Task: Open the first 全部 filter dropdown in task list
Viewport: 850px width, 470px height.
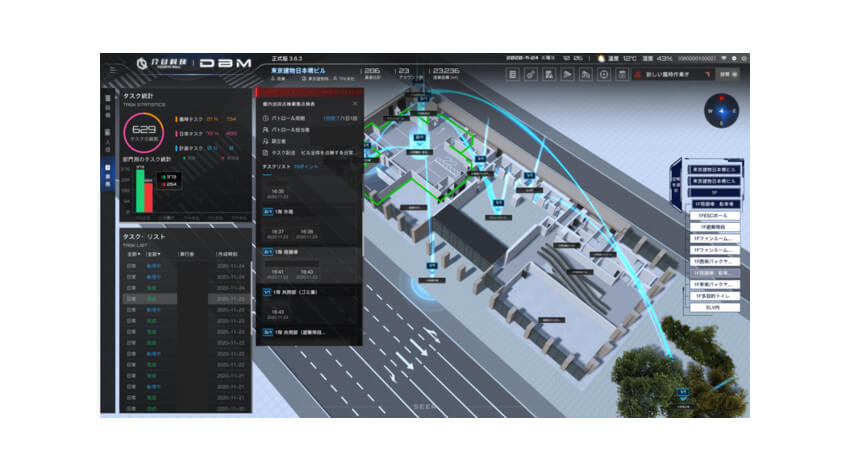Action: [133, 254]
